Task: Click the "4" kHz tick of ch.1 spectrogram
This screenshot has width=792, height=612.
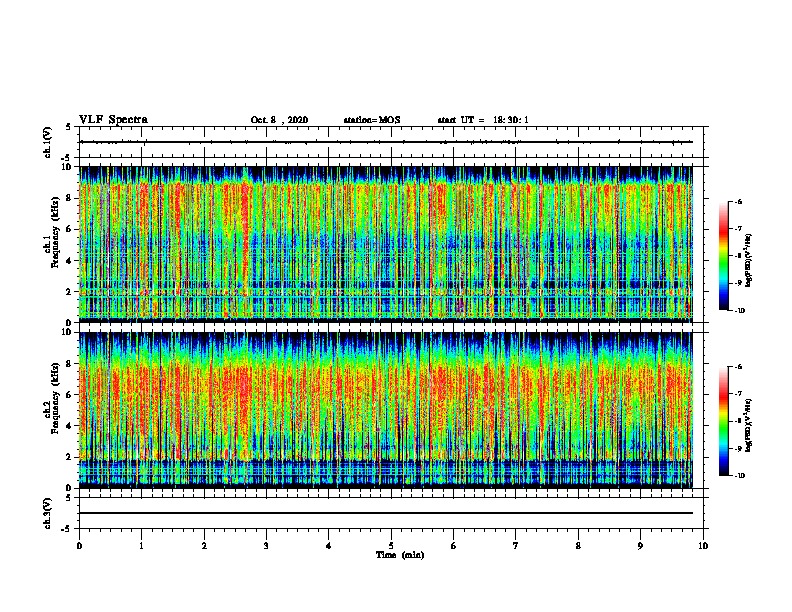Action: (x=69, y=261)
